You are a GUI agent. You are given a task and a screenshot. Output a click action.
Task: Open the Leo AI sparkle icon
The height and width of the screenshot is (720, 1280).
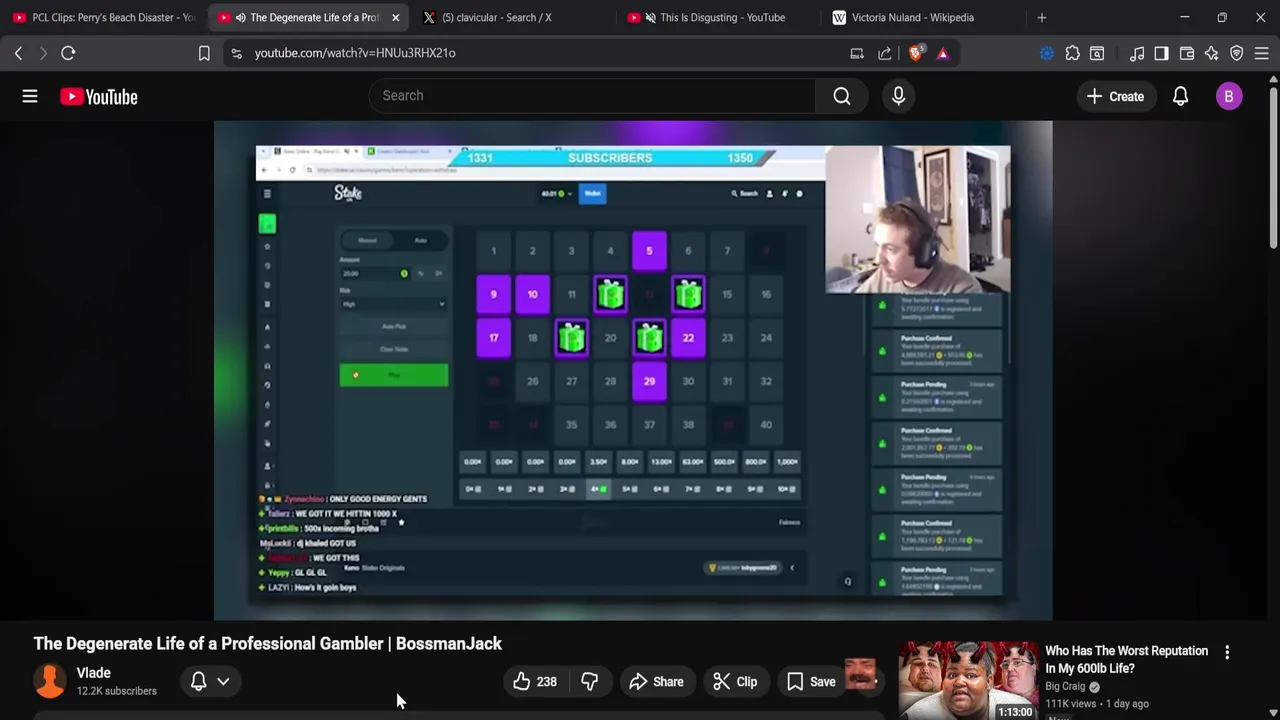(1212, 53)
